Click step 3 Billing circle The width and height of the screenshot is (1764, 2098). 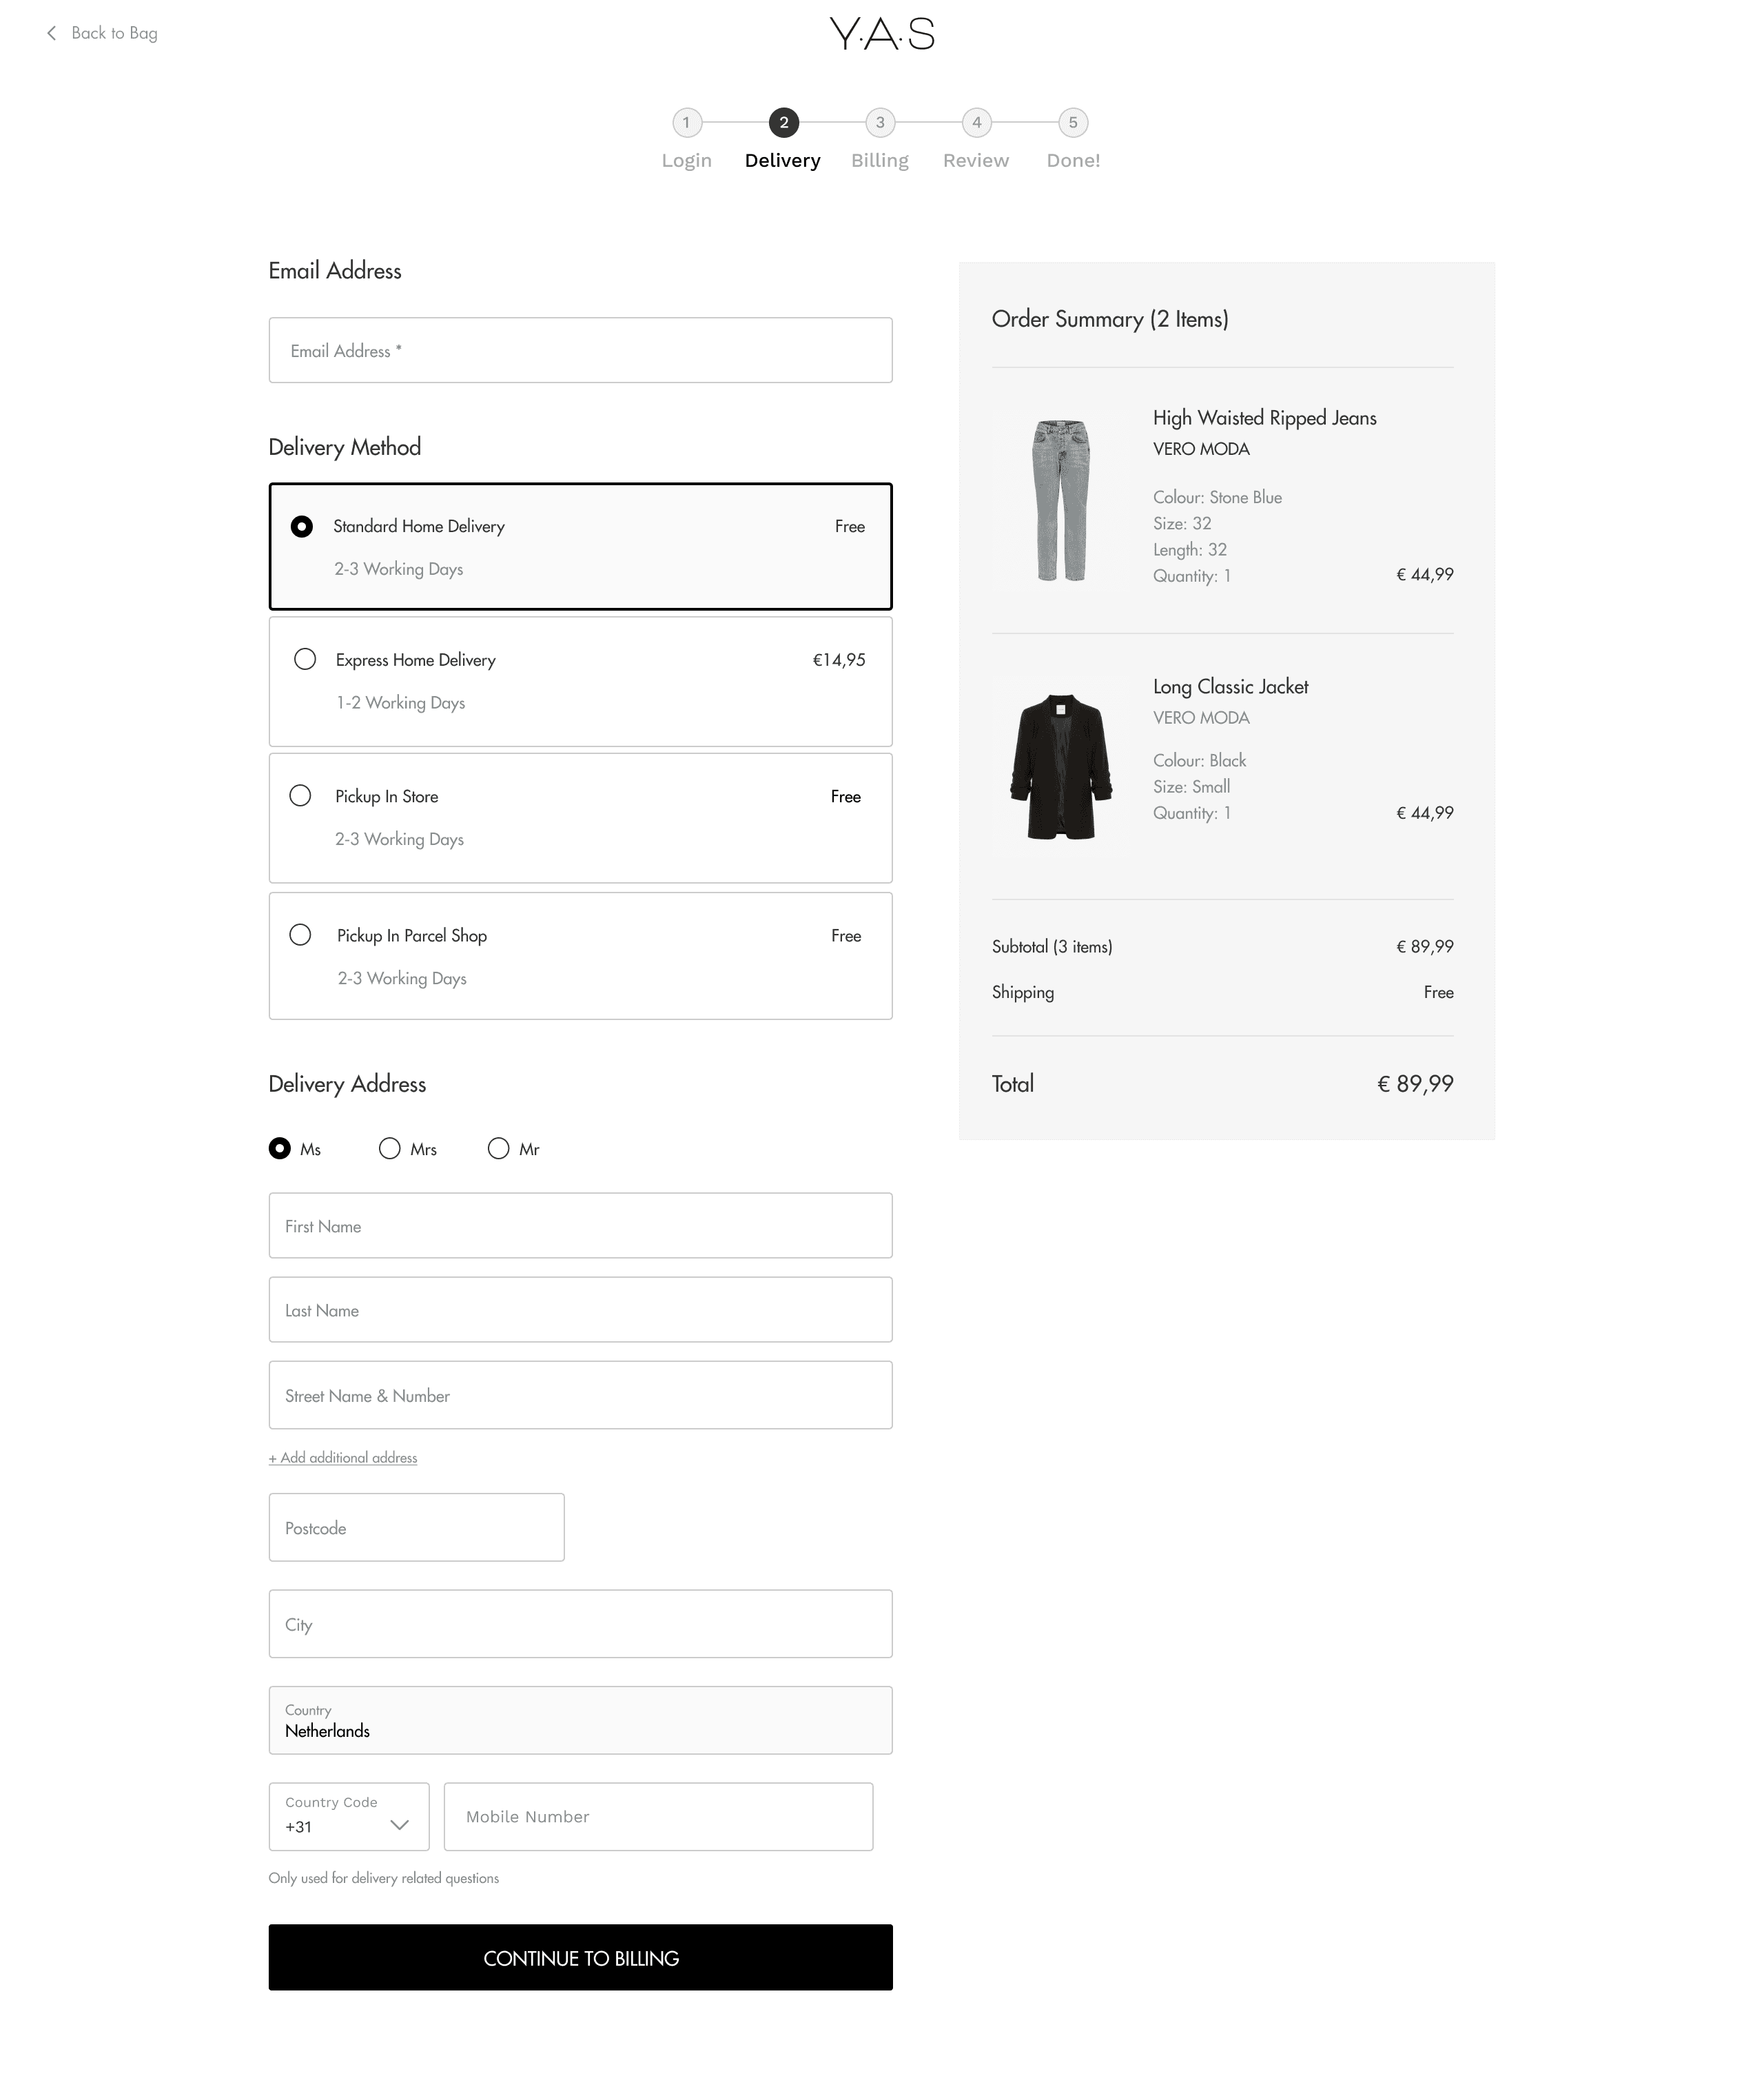click(880, 123)
